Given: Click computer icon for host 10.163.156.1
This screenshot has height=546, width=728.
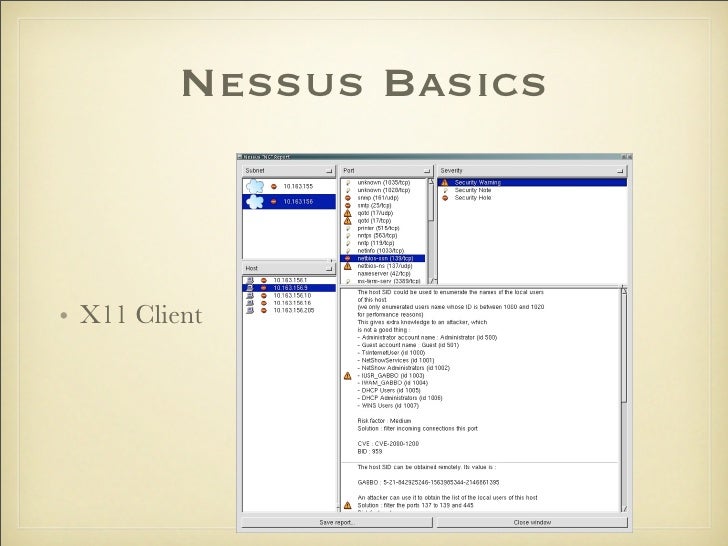Looking at the screenshot, I should click(x=250, y=280).
